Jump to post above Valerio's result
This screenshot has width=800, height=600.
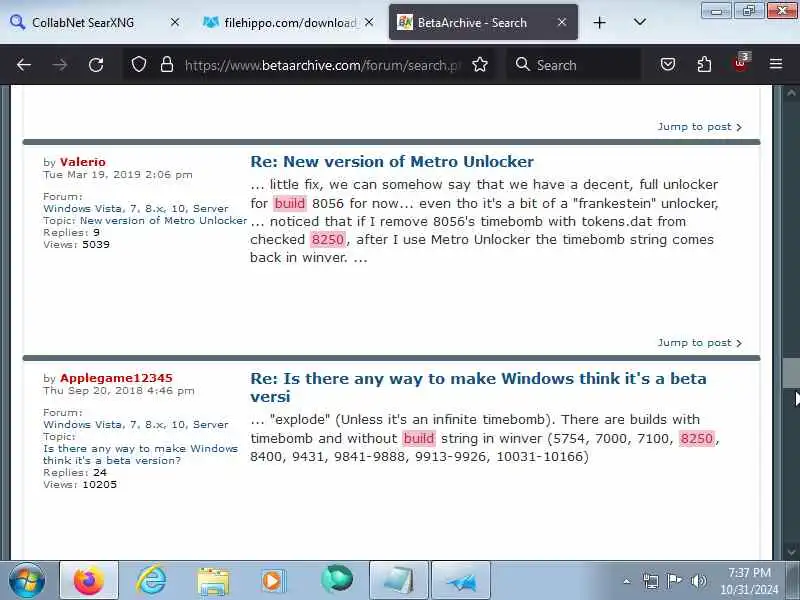pos(699,127)
